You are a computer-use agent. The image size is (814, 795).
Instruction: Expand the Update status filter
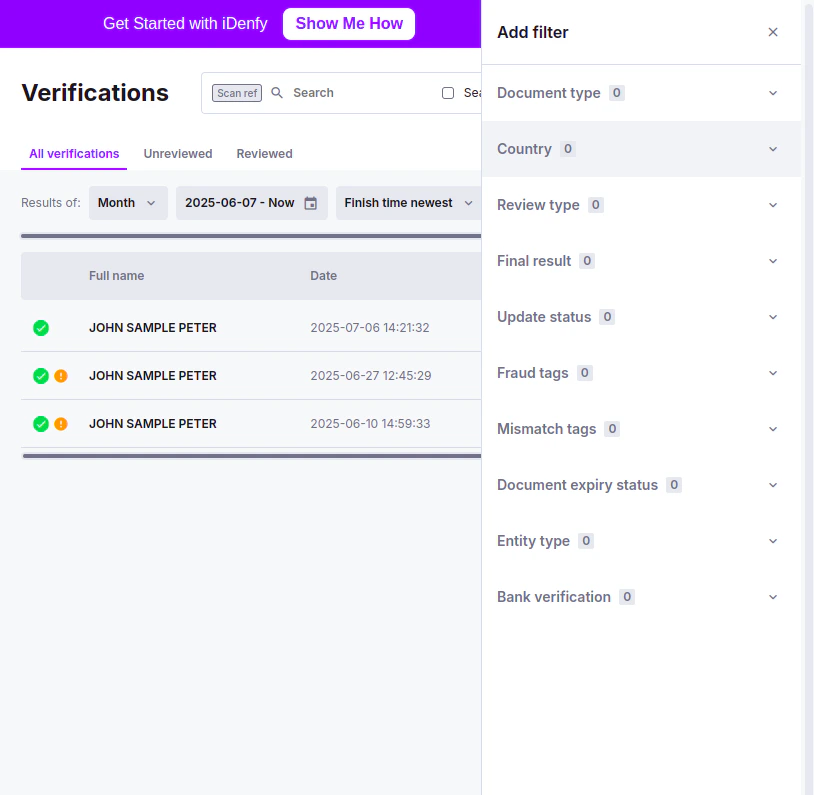641,317
